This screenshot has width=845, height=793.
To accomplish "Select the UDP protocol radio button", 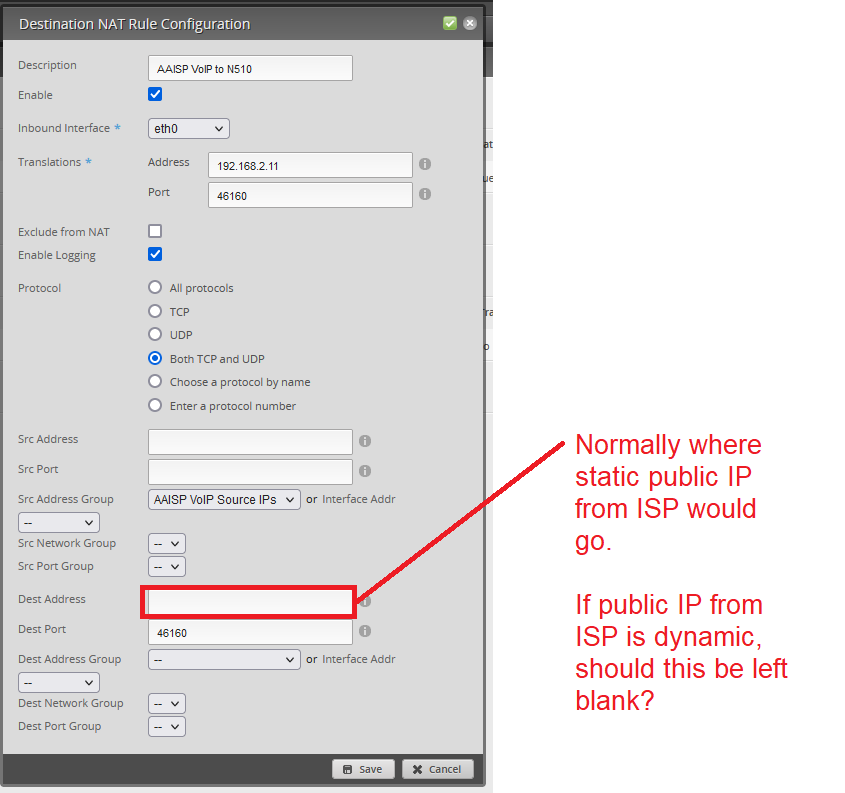I will point(155,335).
